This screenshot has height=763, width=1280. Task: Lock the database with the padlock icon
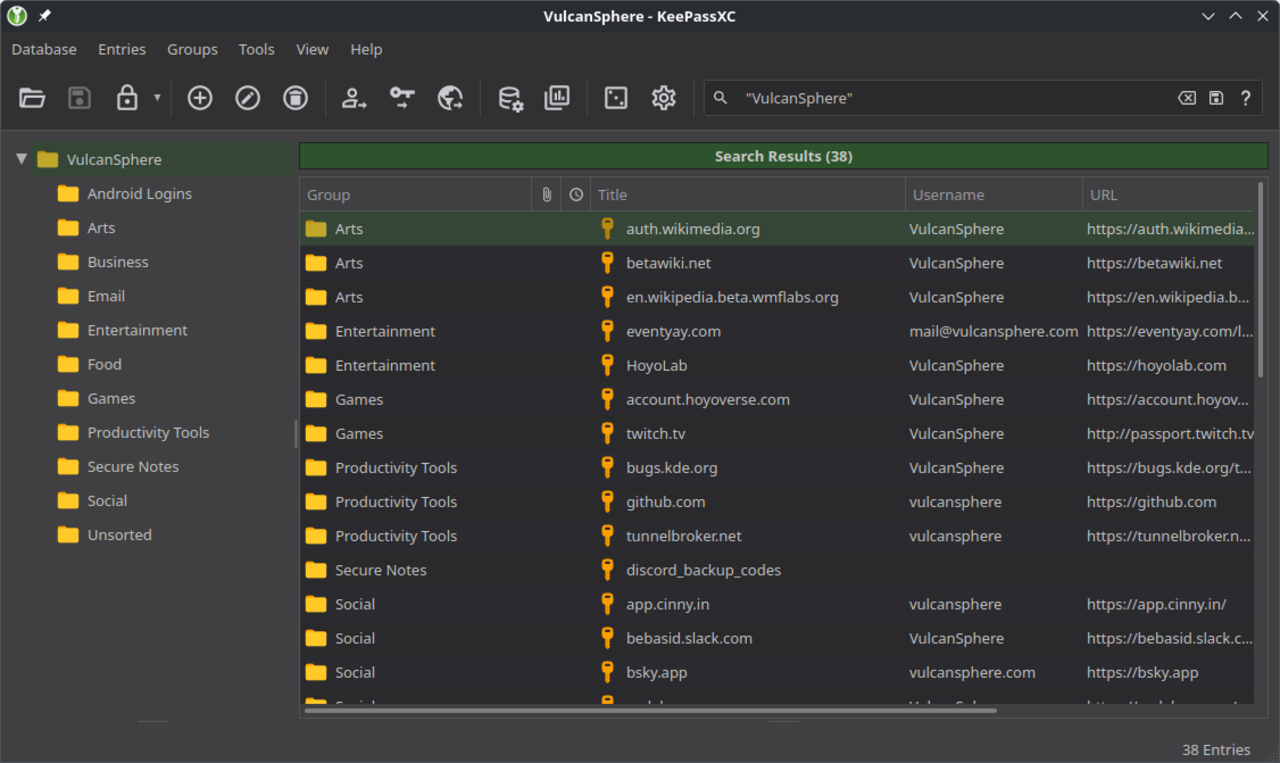(127, 98)
